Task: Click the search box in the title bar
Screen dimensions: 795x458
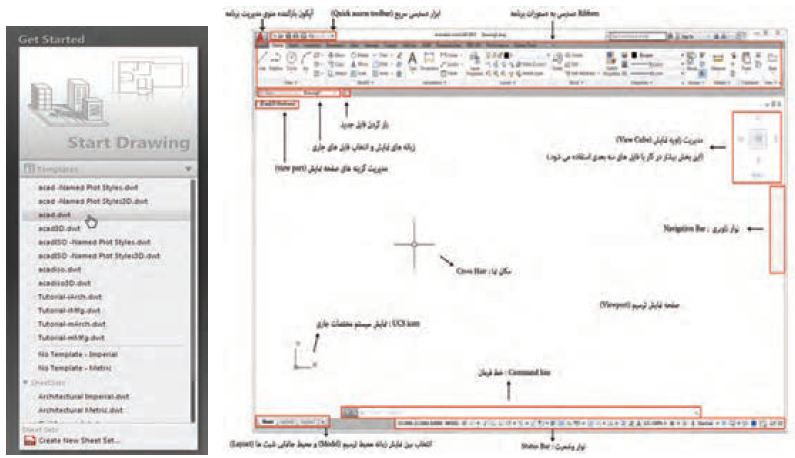Action: (637, 36)
